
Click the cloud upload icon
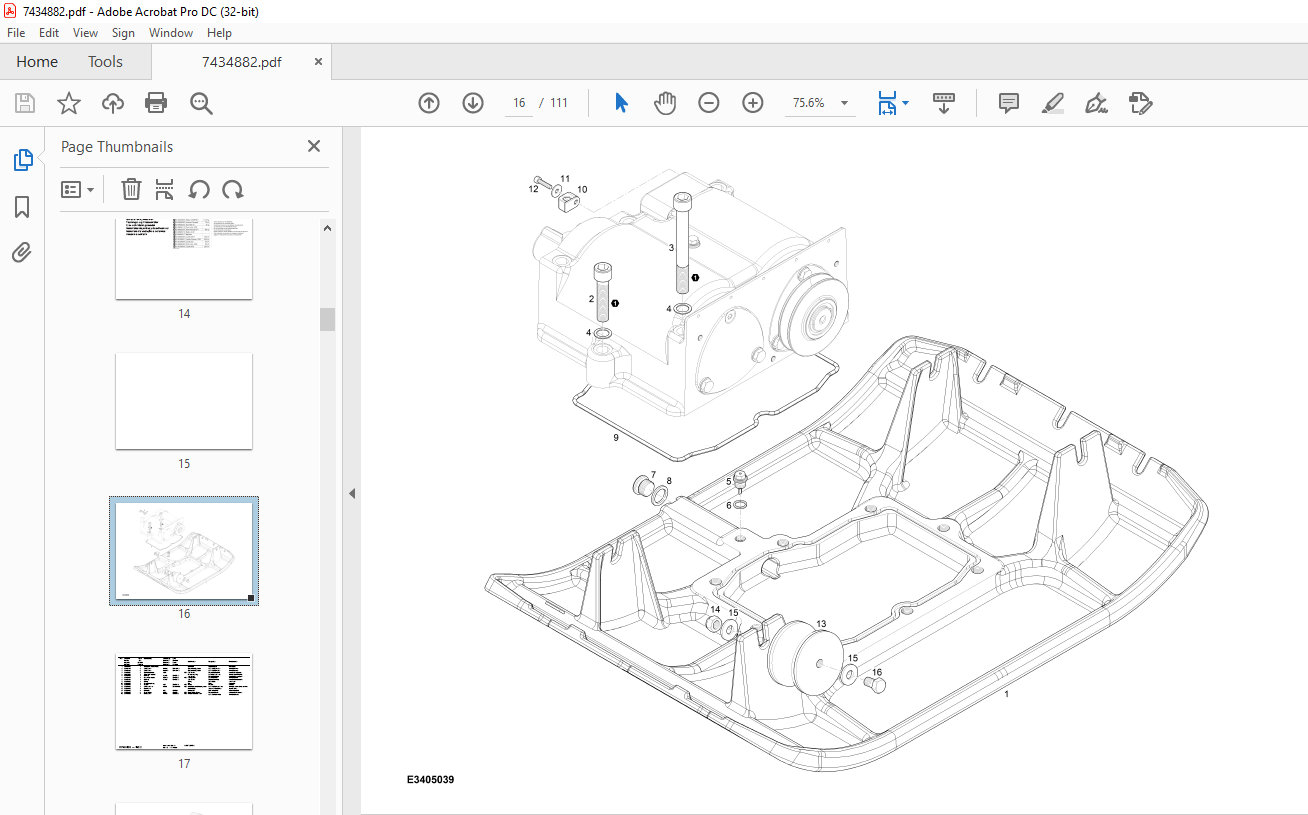coord(113,103)
